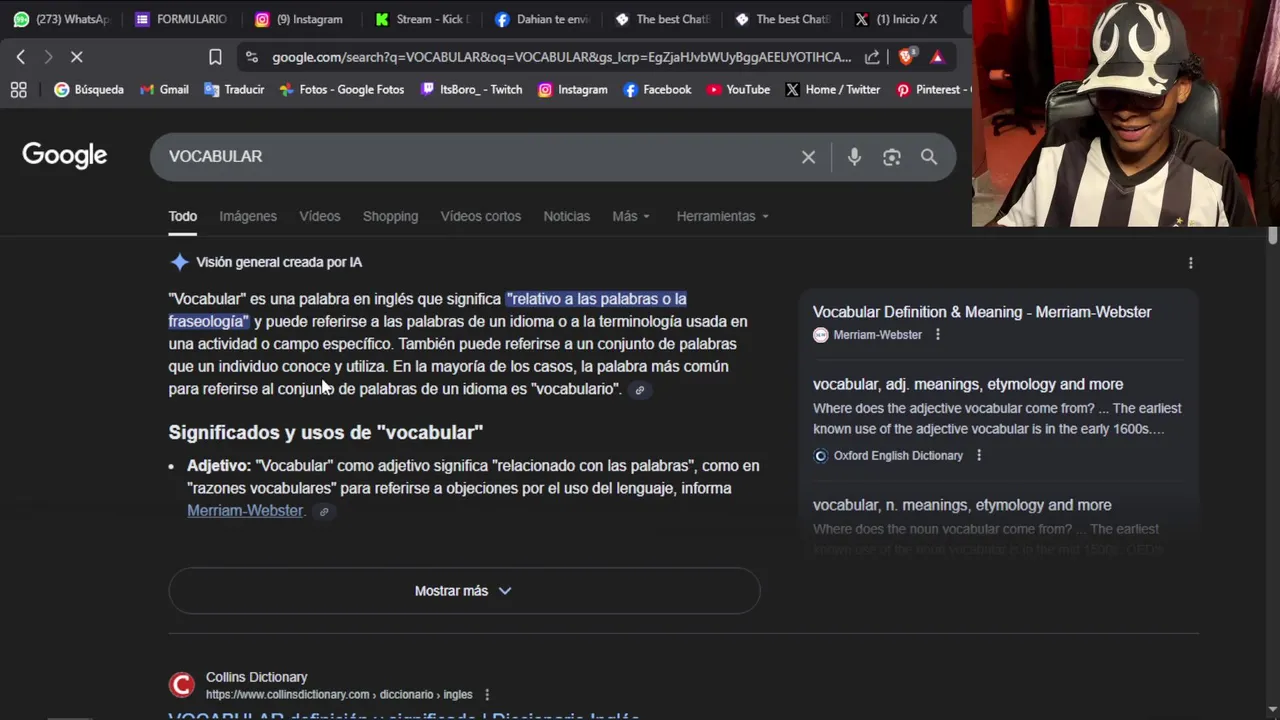The height and width of the screenshot is (720, 1280).
Task: Open the Merriam-Webster link in Adjetivo bullet
Action: tap(245, 511)
